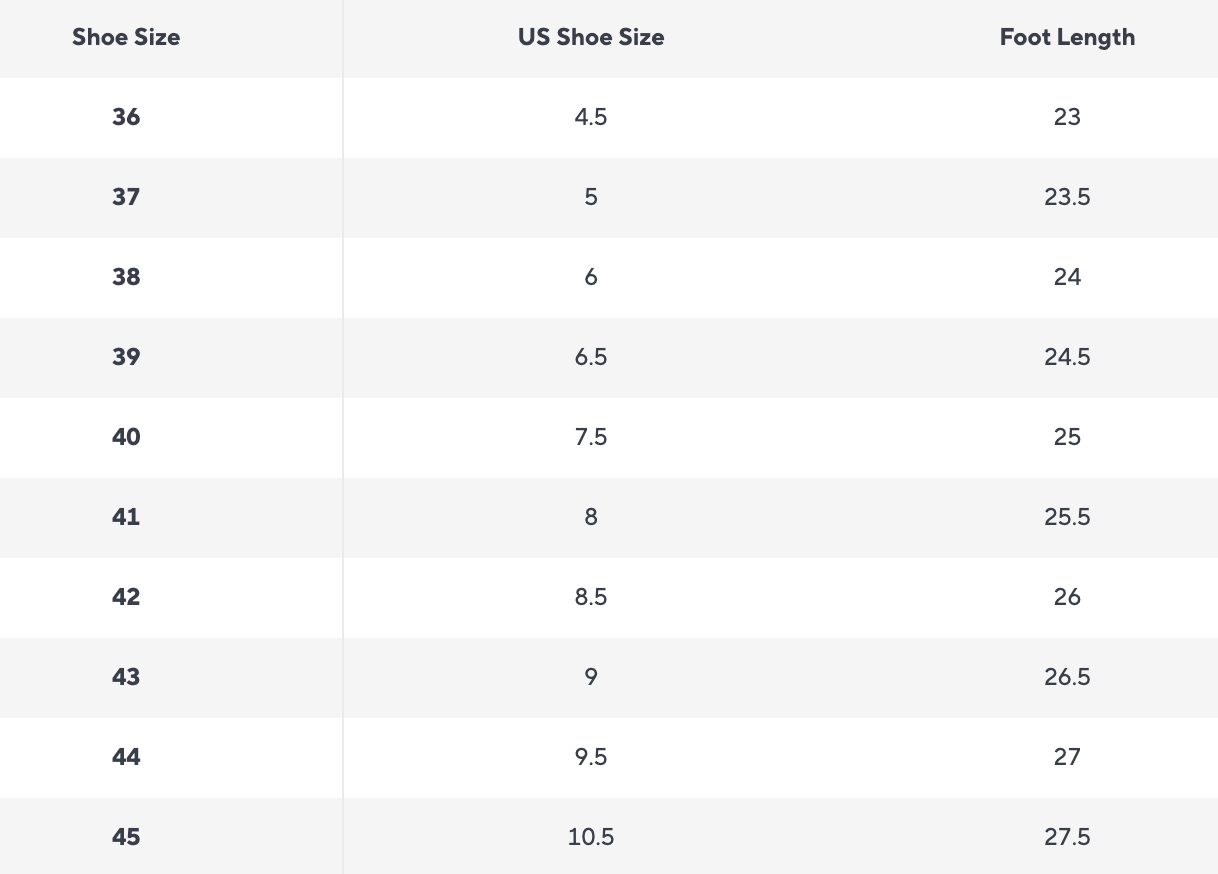Select the shoe size 38 cell
1218x874 pixels.
tap(126, 277)
